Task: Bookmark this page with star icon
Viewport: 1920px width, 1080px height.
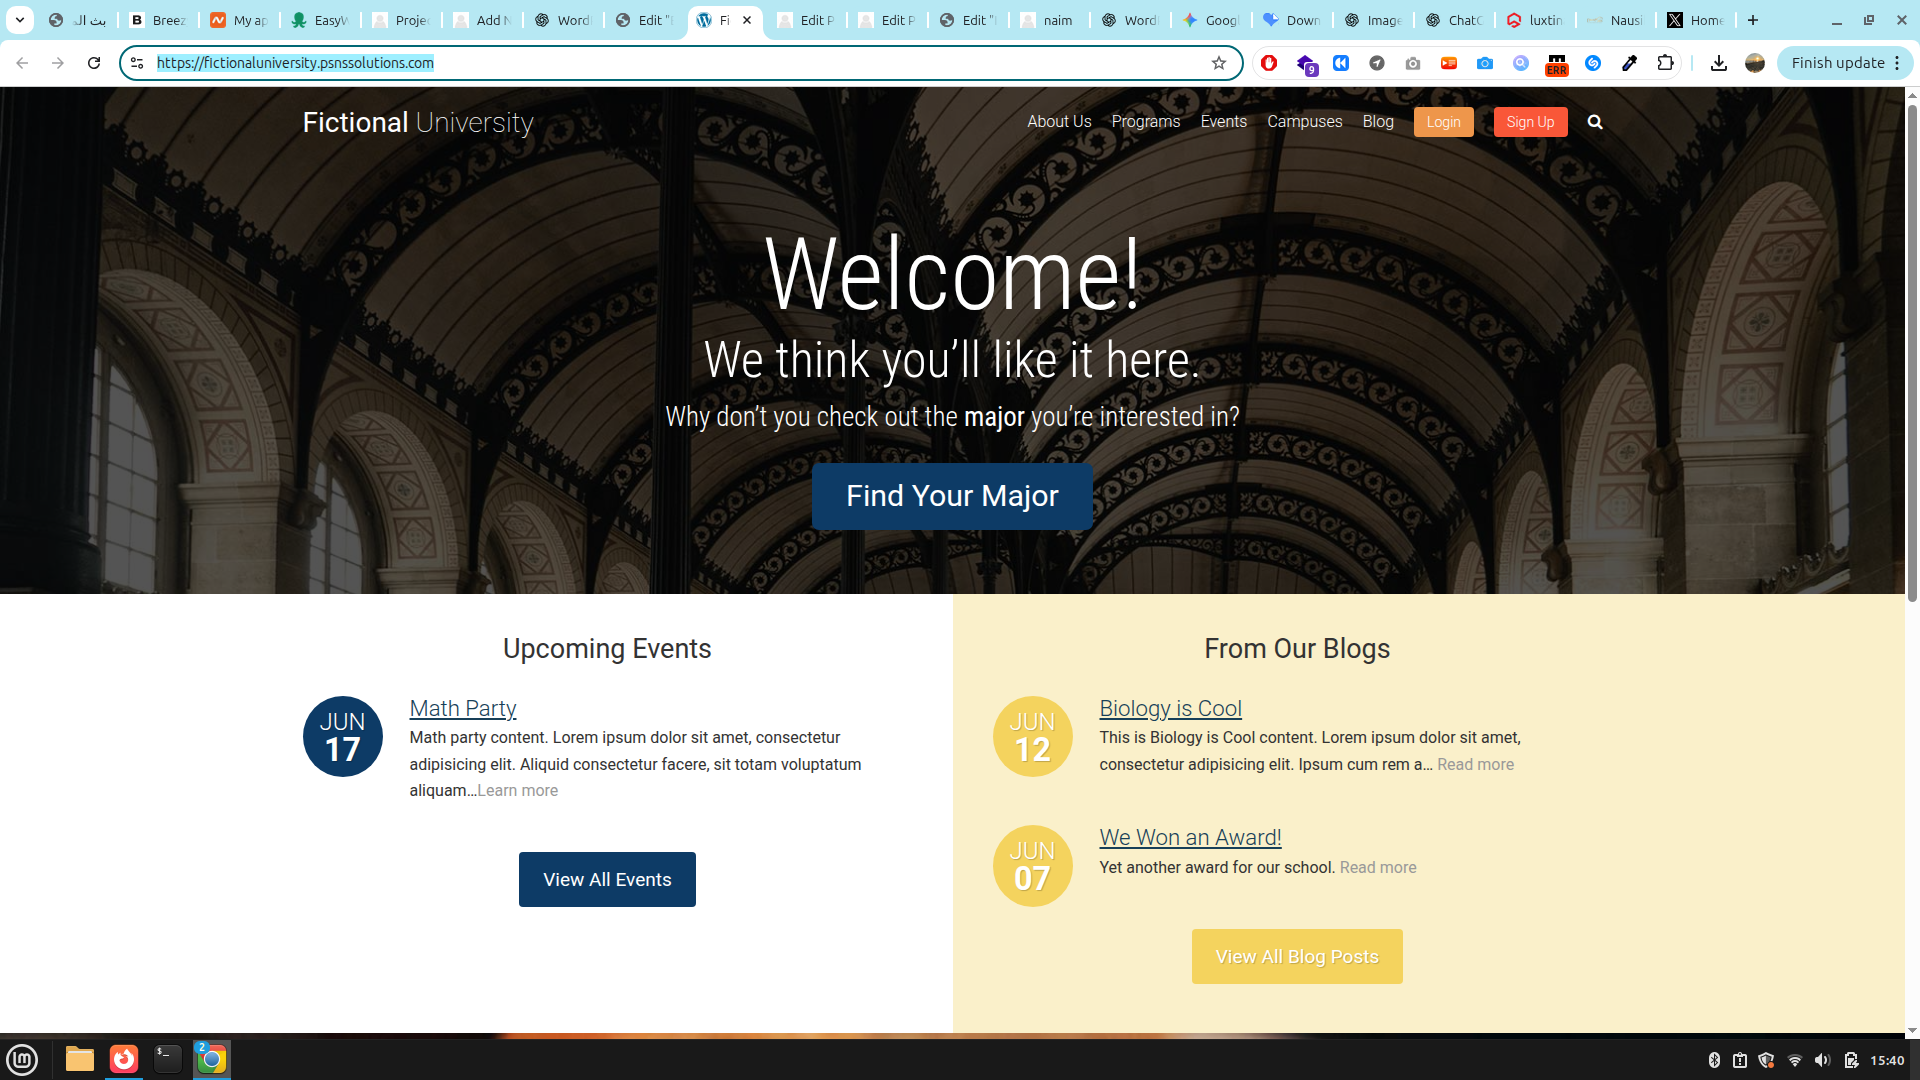Action: point(1218,63)
